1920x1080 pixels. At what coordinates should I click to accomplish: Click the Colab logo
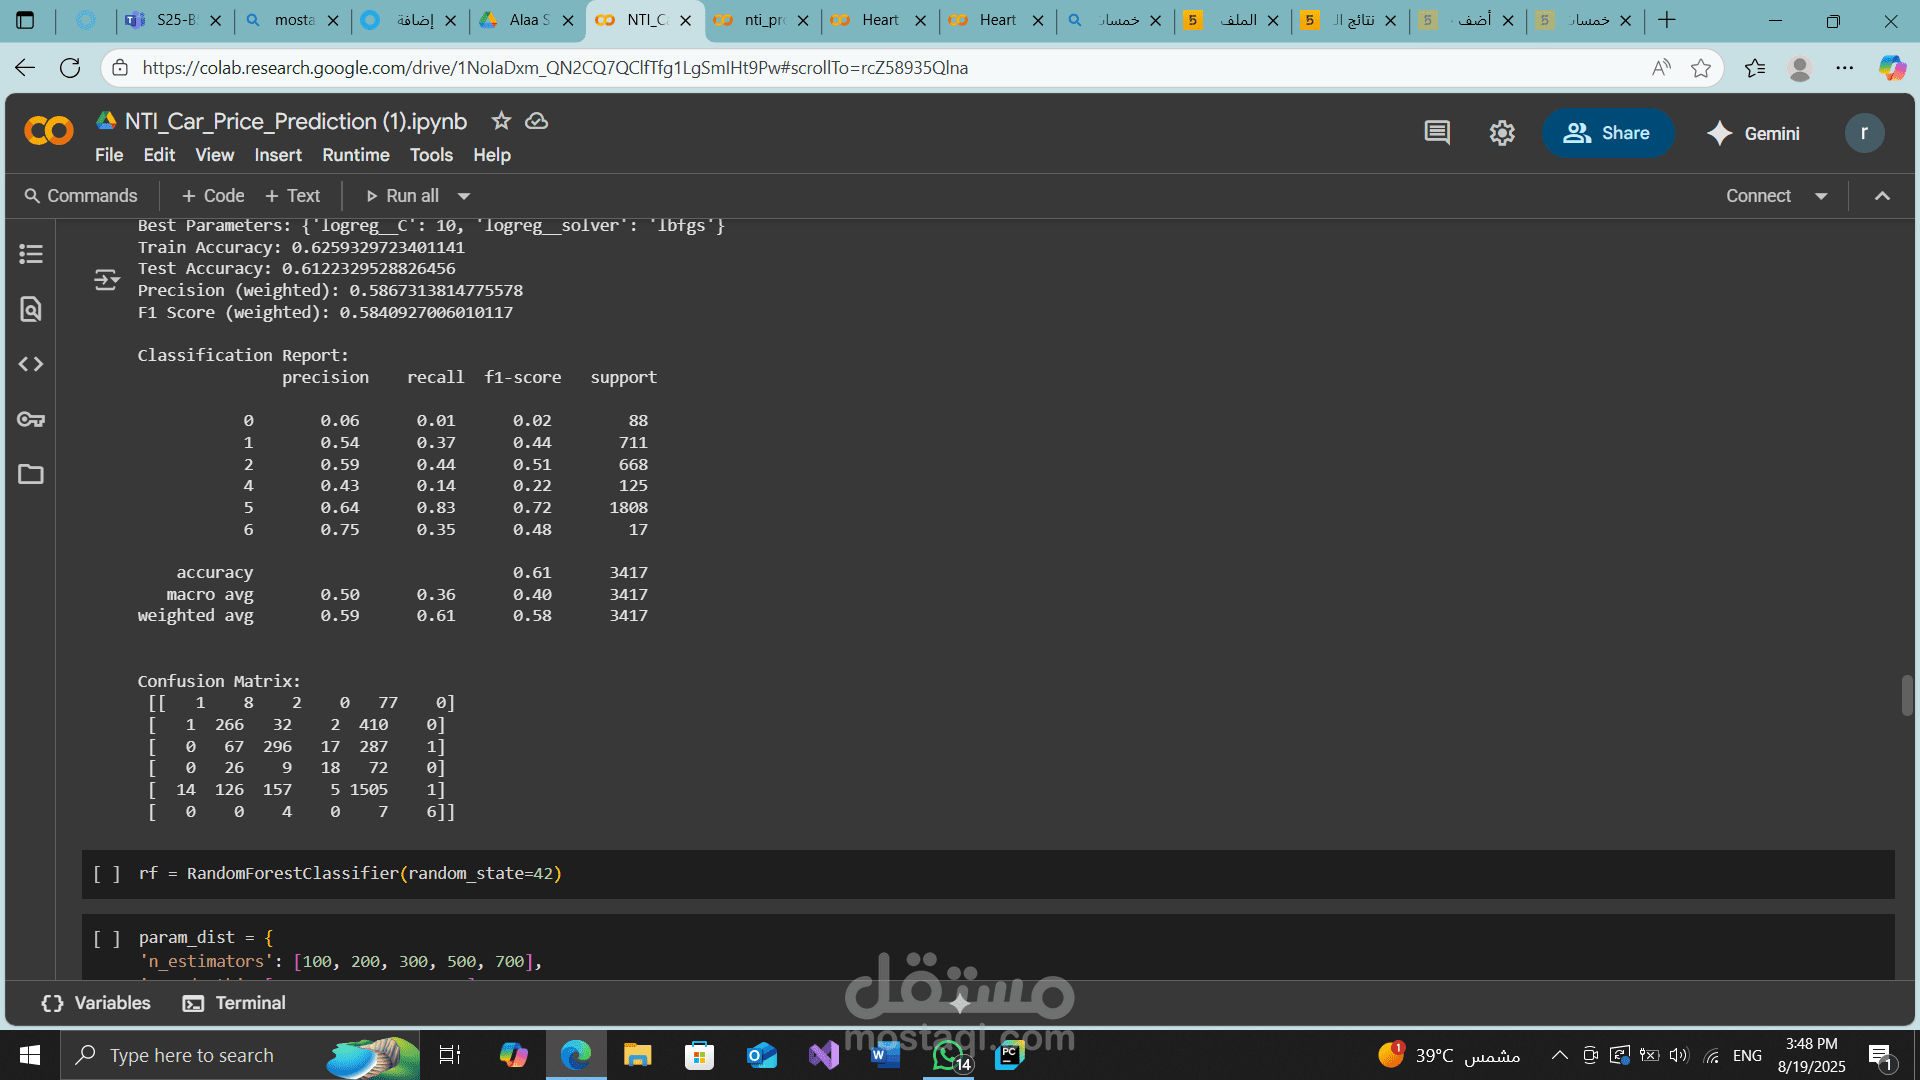pos(49,131)
